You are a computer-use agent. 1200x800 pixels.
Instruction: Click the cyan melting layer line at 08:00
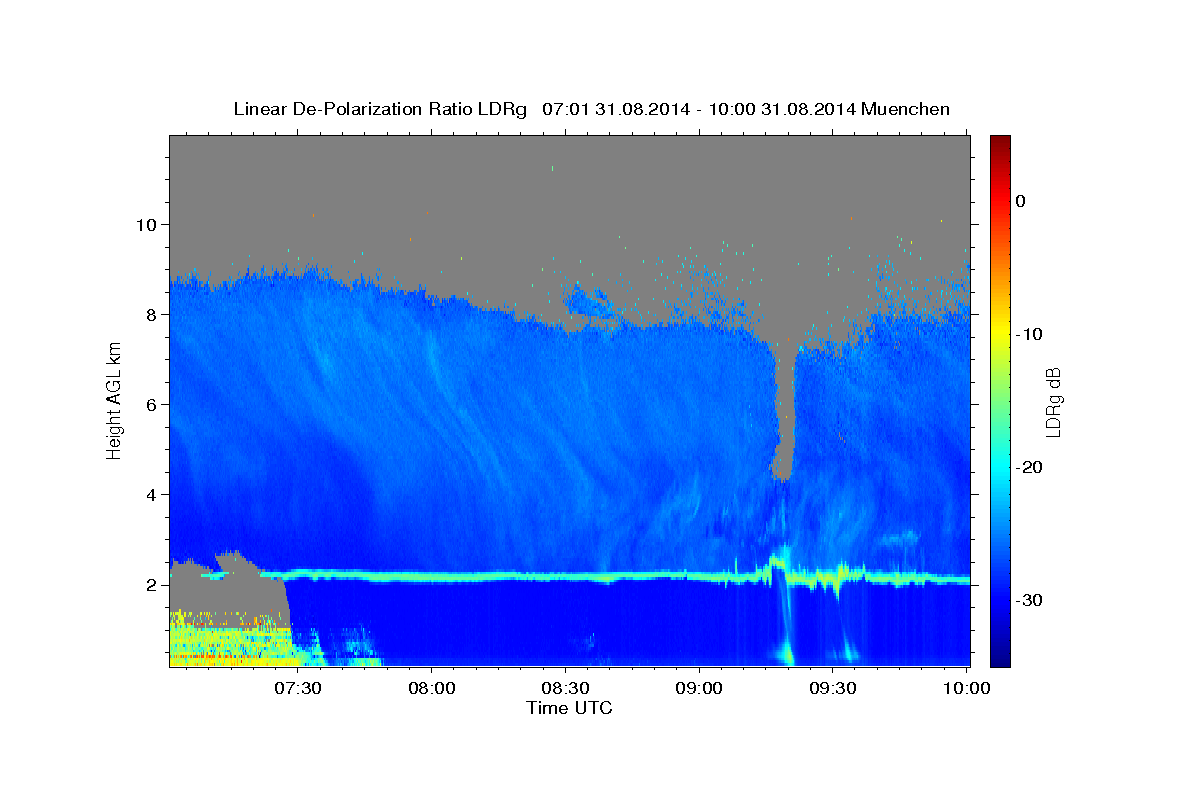point(432,577)
